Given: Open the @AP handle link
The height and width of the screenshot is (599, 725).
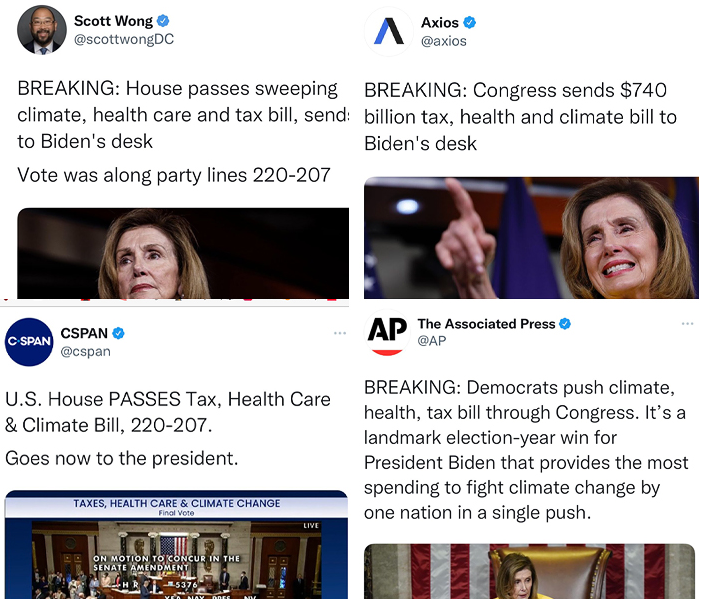Looking at the screenshot, I should tap(431, 341).
